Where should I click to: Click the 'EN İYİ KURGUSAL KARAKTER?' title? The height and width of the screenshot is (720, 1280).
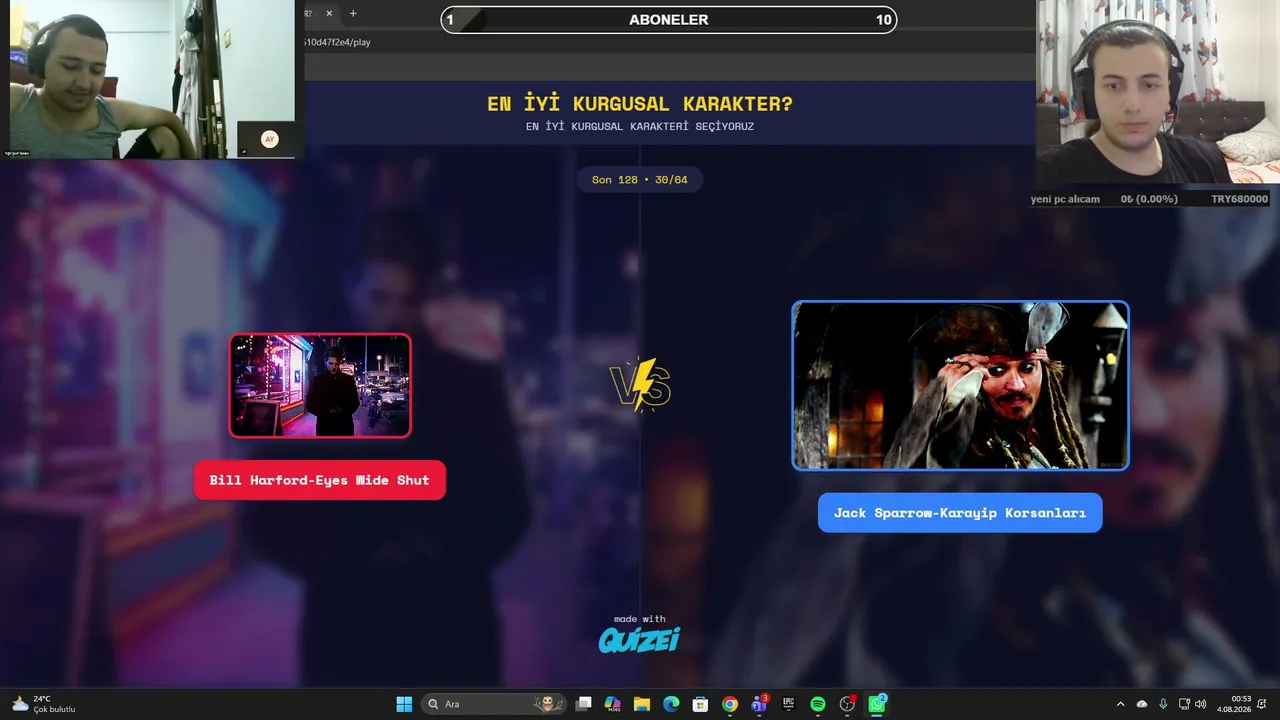pos(640,104)
